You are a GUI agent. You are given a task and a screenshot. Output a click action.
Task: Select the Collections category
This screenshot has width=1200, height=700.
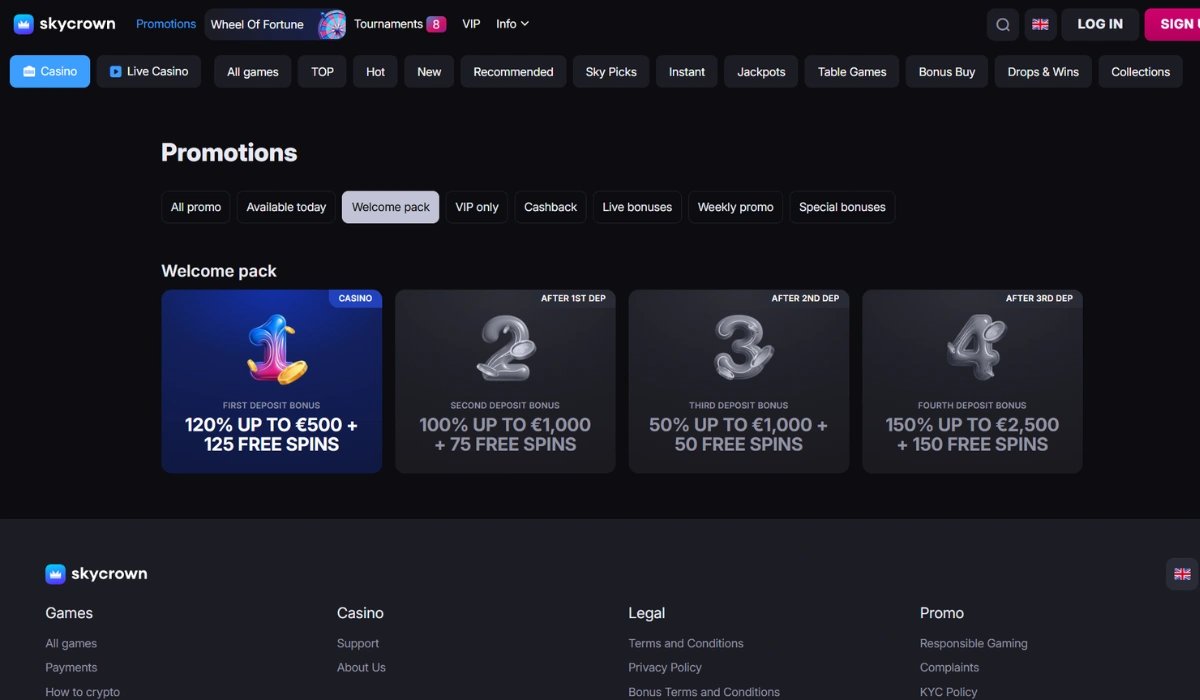pyautogui.click(x=1140, y=72)
